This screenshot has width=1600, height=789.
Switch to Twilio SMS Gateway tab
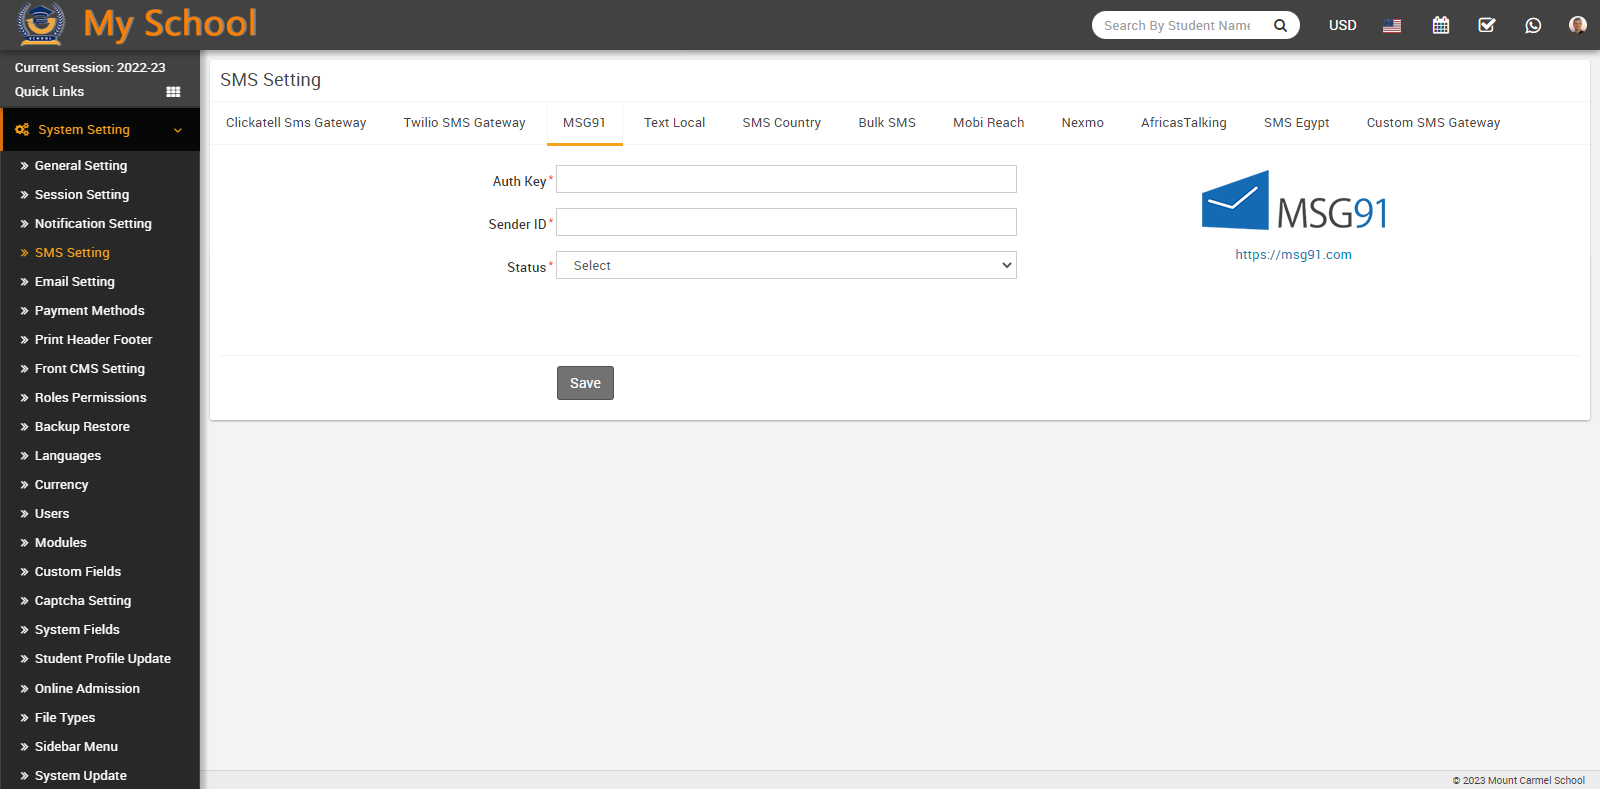point(464,123)
